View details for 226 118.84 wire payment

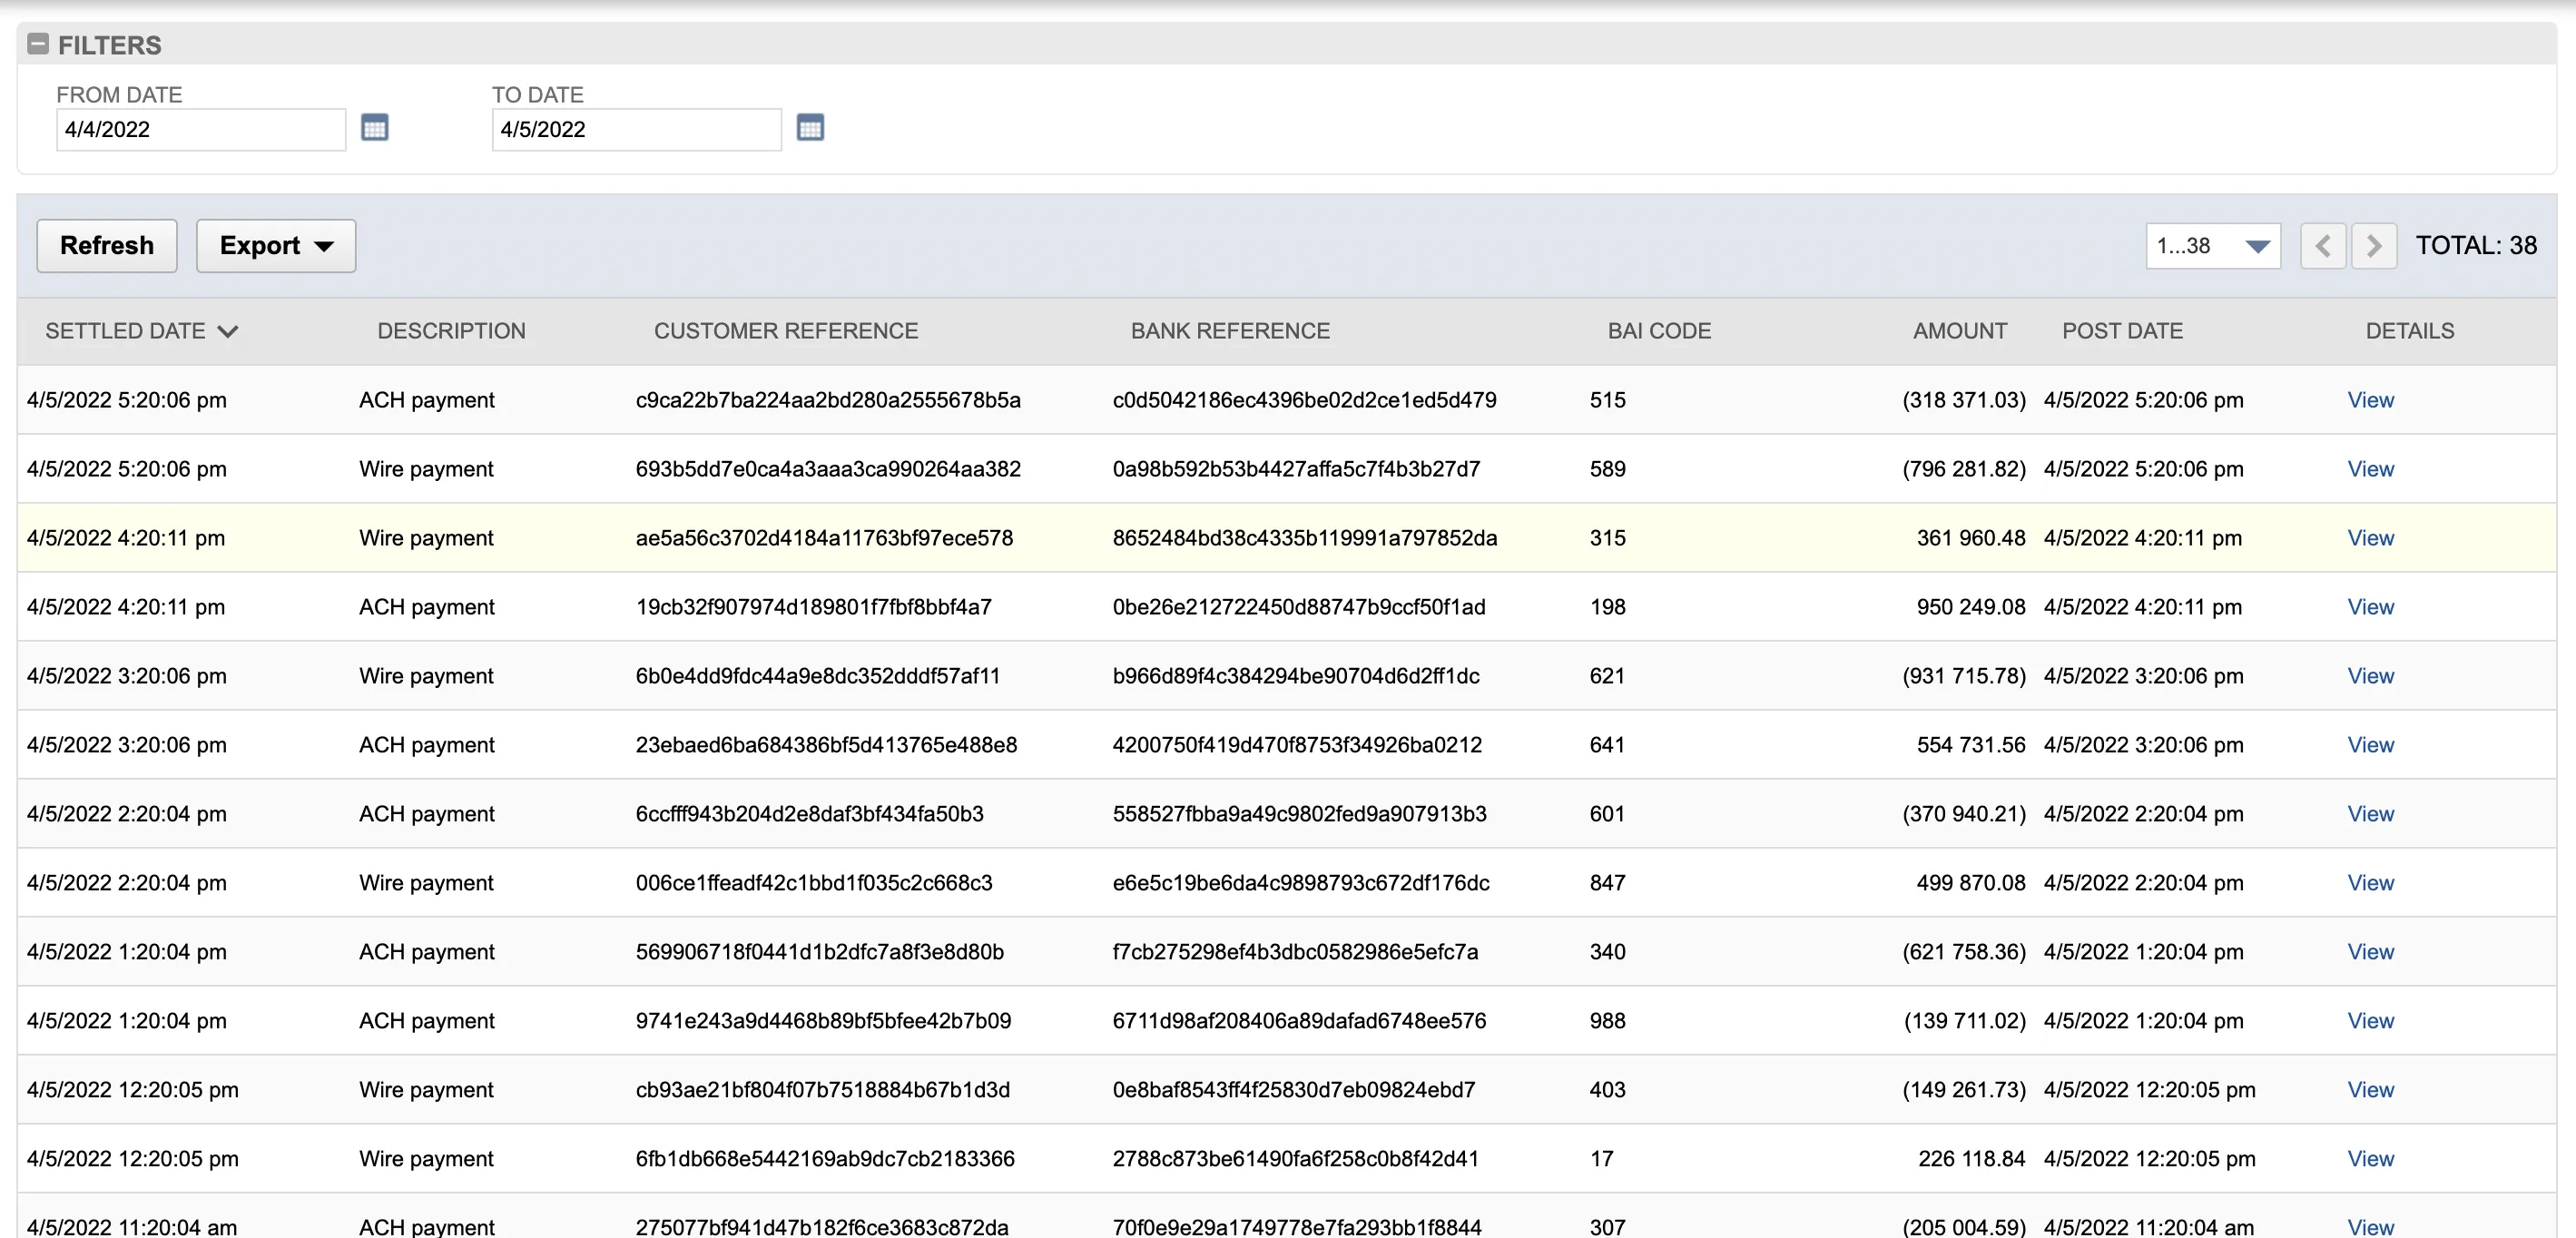pos(2370,1159)
